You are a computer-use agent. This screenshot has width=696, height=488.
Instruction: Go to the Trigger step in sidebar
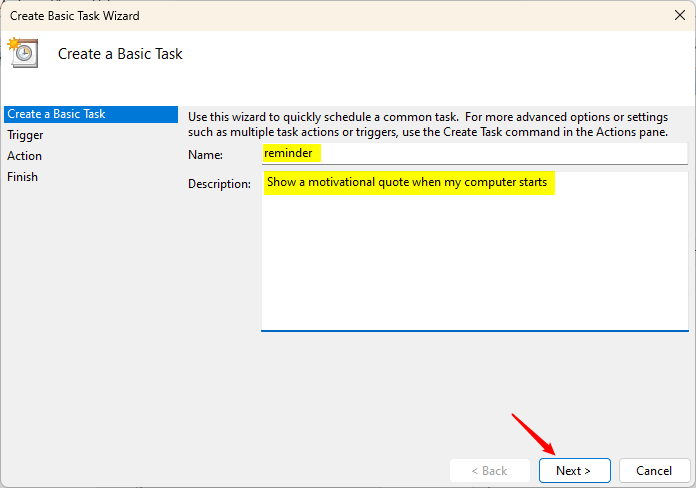[25, 135]
